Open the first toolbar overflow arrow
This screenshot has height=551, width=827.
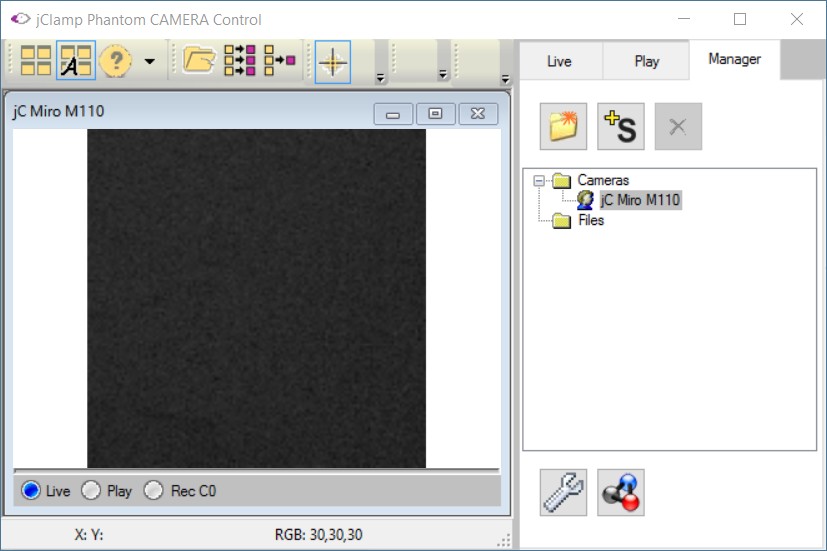click(x=381, y=79)
